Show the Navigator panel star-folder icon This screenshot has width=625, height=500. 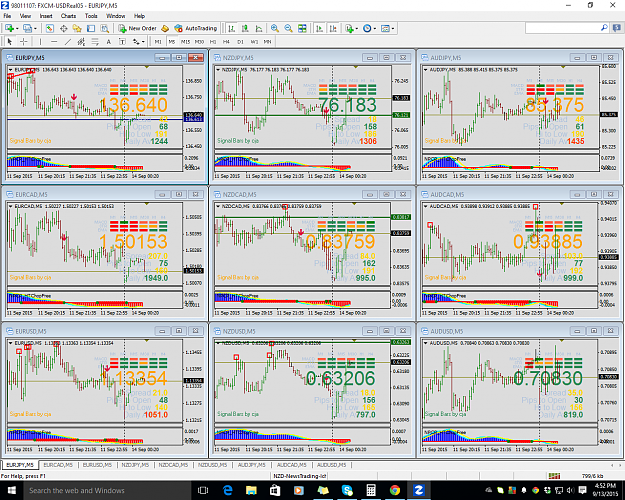click(x=77, y=28)
